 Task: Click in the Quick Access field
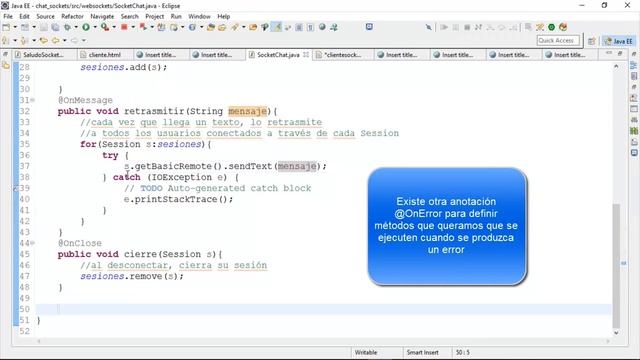[558, 40]
